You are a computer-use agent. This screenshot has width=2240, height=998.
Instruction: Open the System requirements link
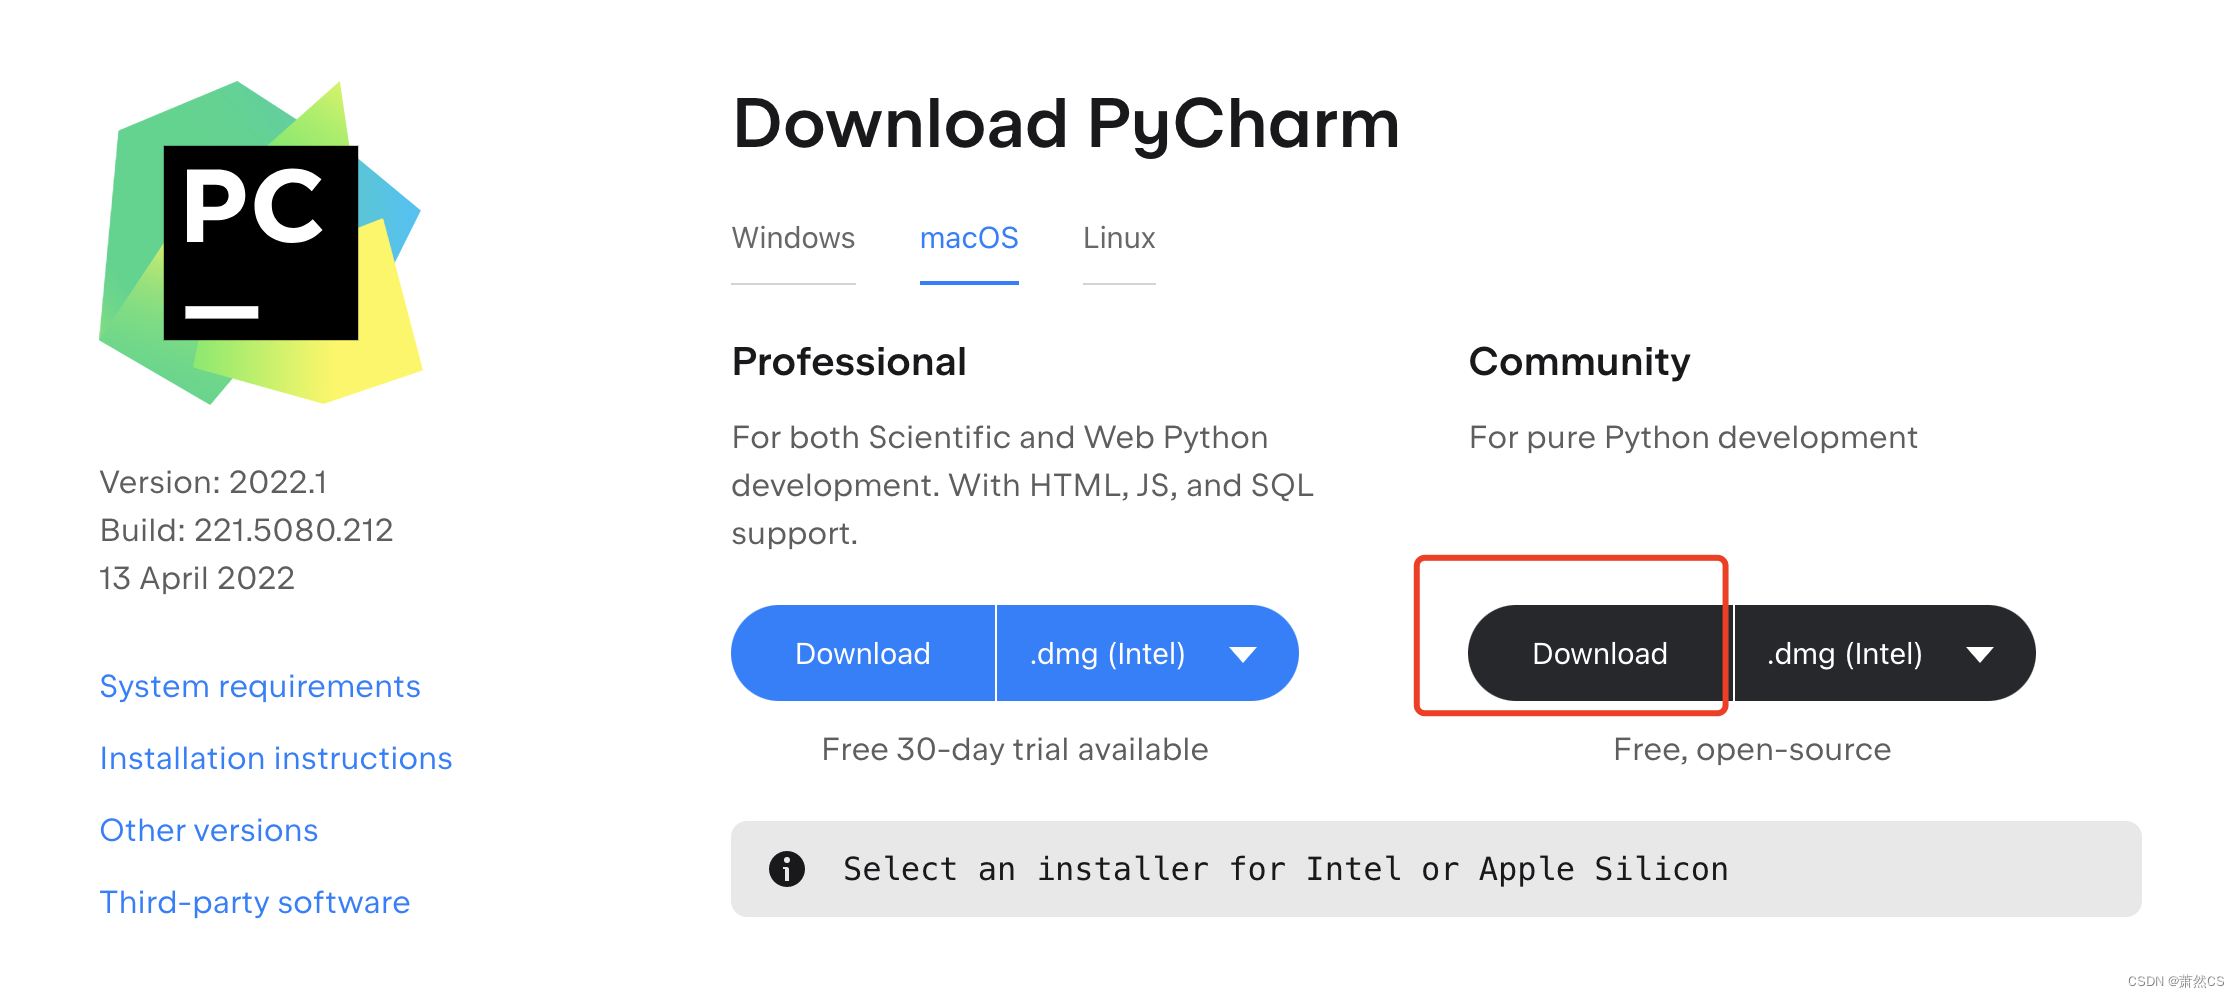260,686
